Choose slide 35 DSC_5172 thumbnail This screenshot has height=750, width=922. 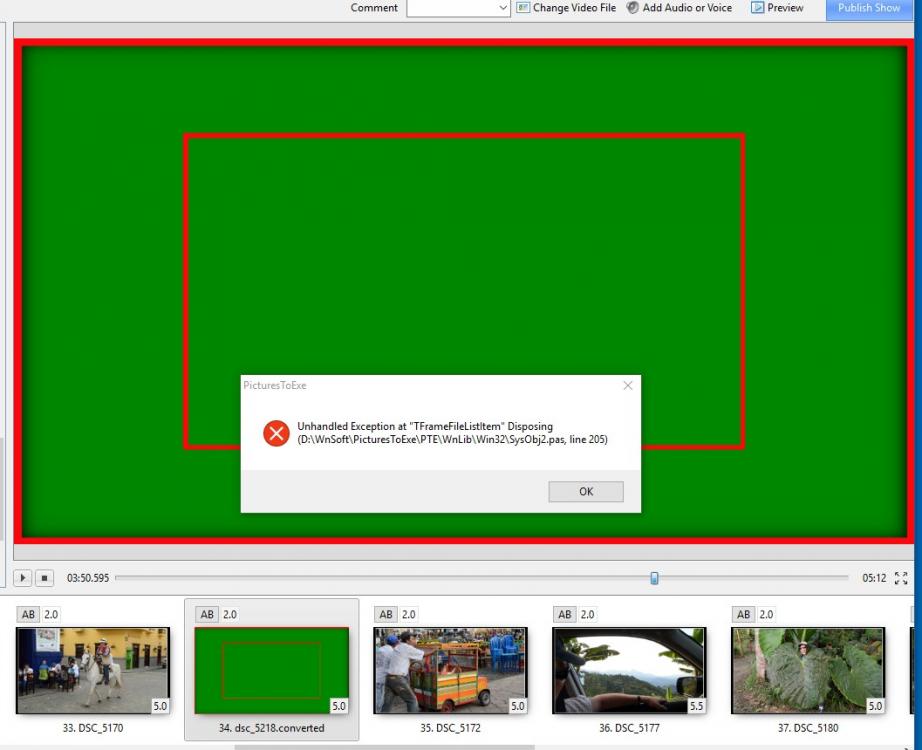pos(450,670)
